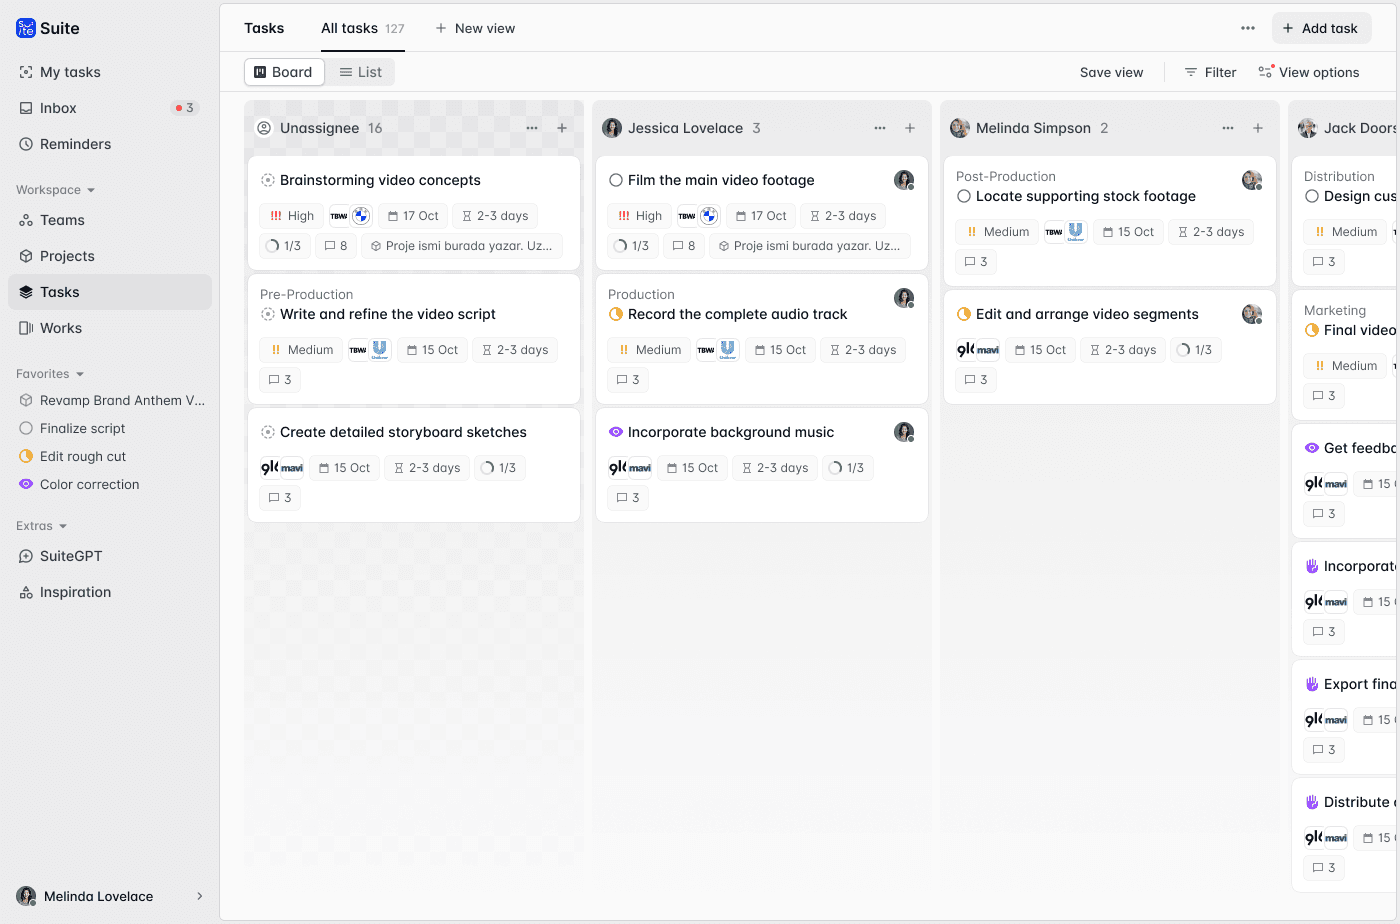Click the Add task button
1400x924 pixels.
coord(1320,28)
